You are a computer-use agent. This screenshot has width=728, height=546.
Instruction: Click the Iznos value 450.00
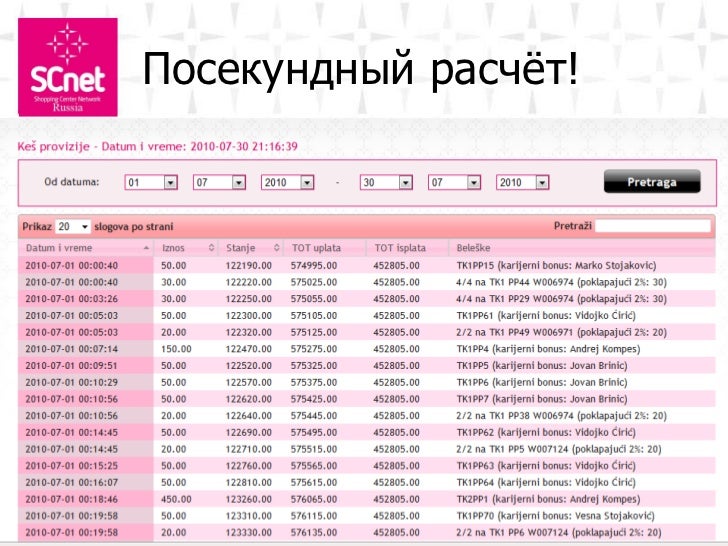(x=176, y=499)
